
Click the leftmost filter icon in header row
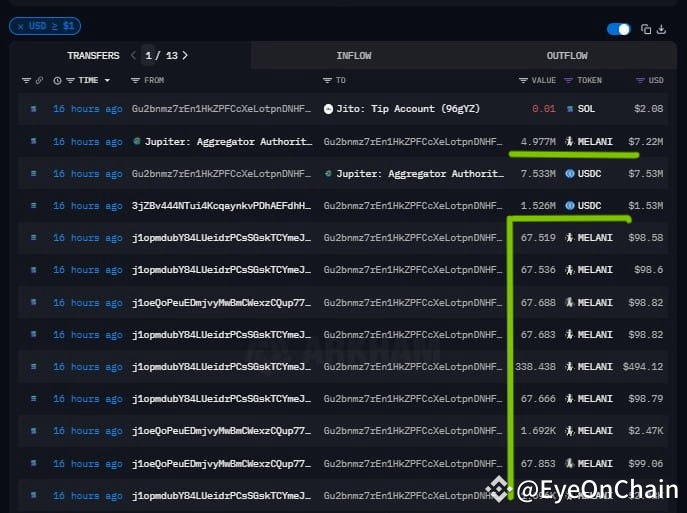(x=26, y=81)
